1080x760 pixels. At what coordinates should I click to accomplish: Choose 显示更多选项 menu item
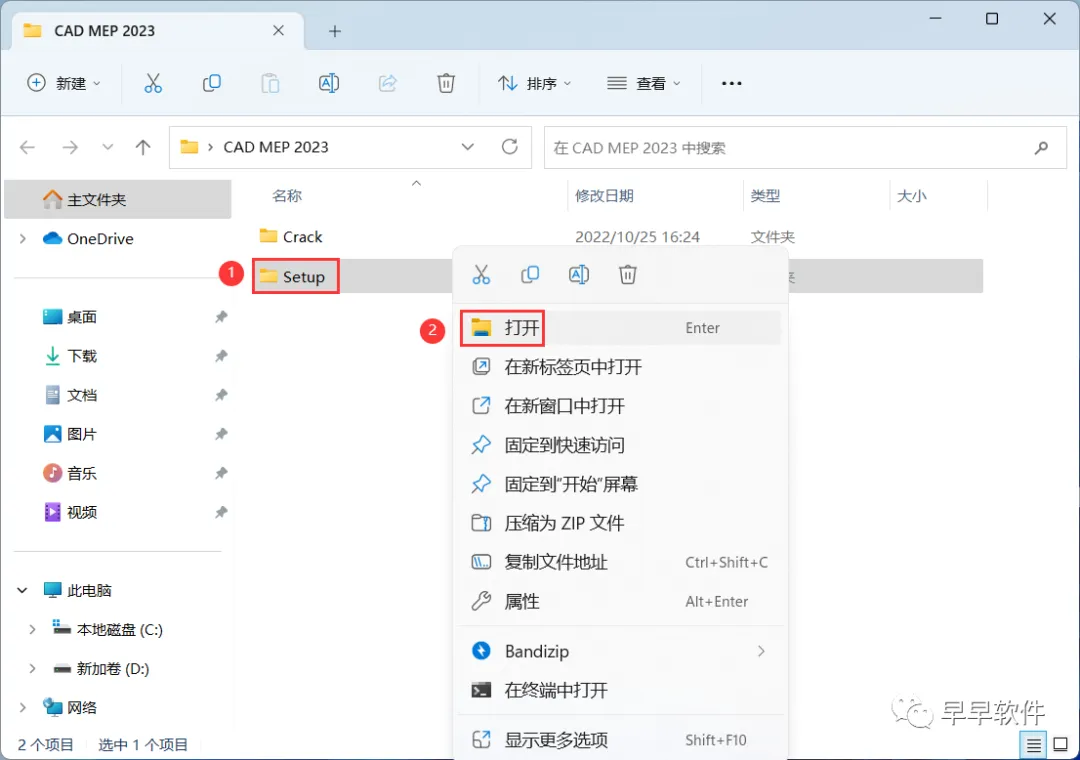(620, 740)
